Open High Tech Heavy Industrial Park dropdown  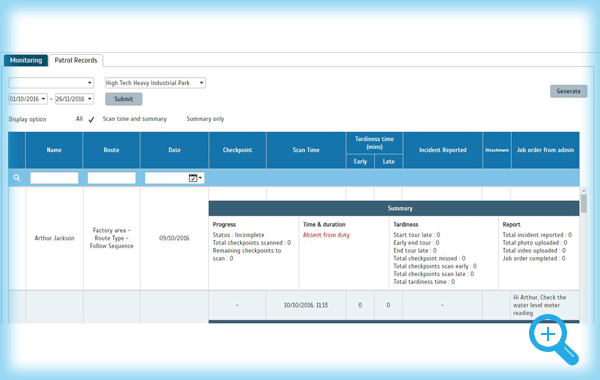coord(155,83)
